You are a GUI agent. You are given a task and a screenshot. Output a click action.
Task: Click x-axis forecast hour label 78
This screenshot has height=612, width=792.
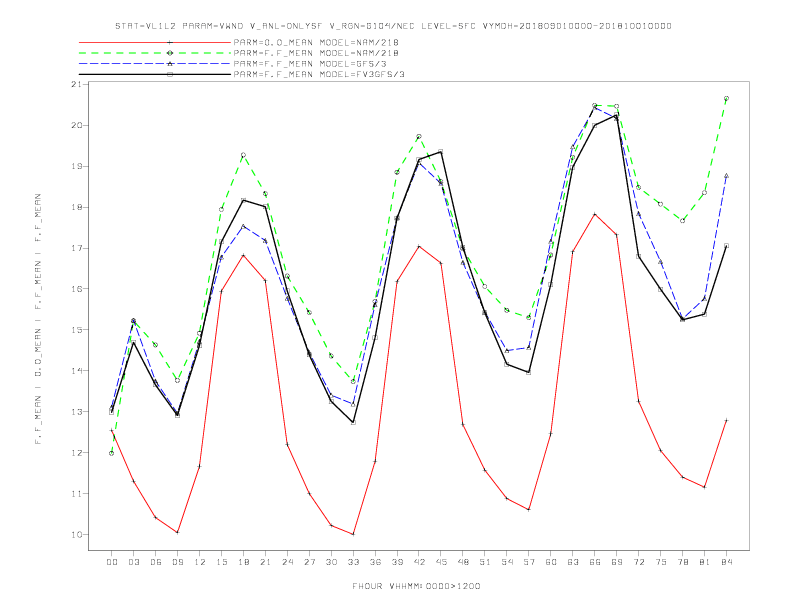(x=683, y=562)
